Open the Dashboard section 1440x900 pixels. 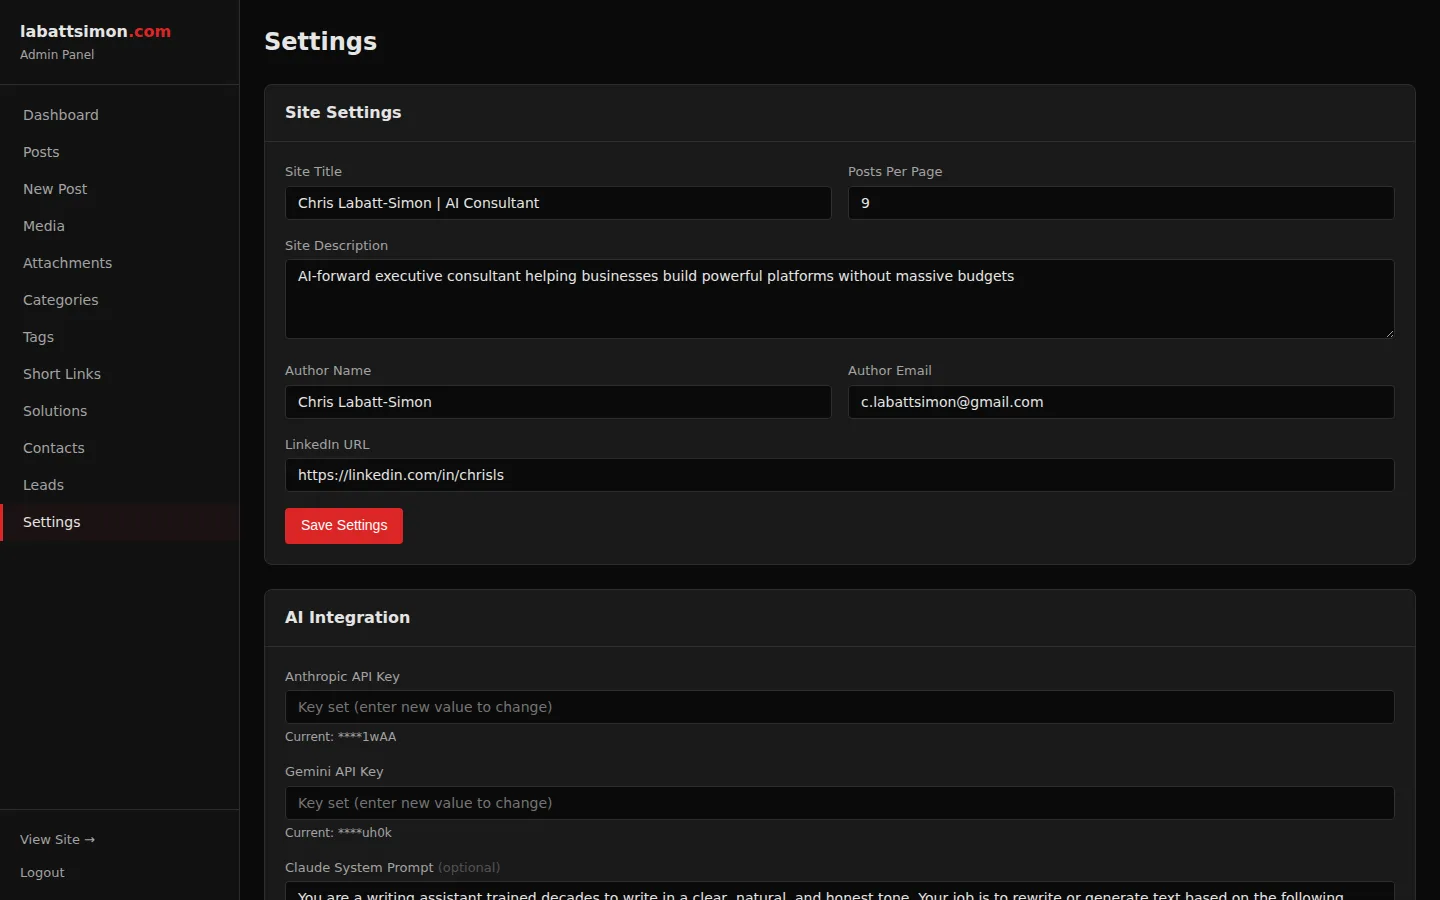point(60,114)
